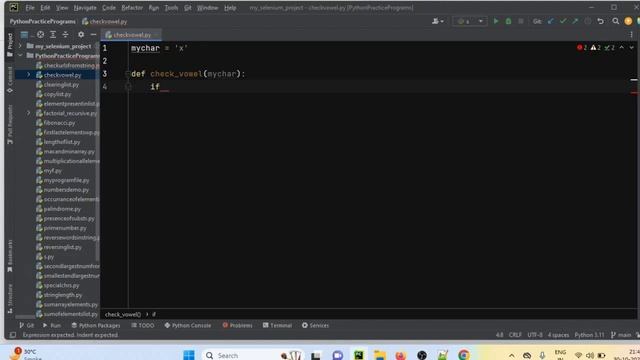Toggle the Bookmarks side tool tab
The height and width of the screenshot is (360, 640).
pyautogui.click(x=10, y=256)
